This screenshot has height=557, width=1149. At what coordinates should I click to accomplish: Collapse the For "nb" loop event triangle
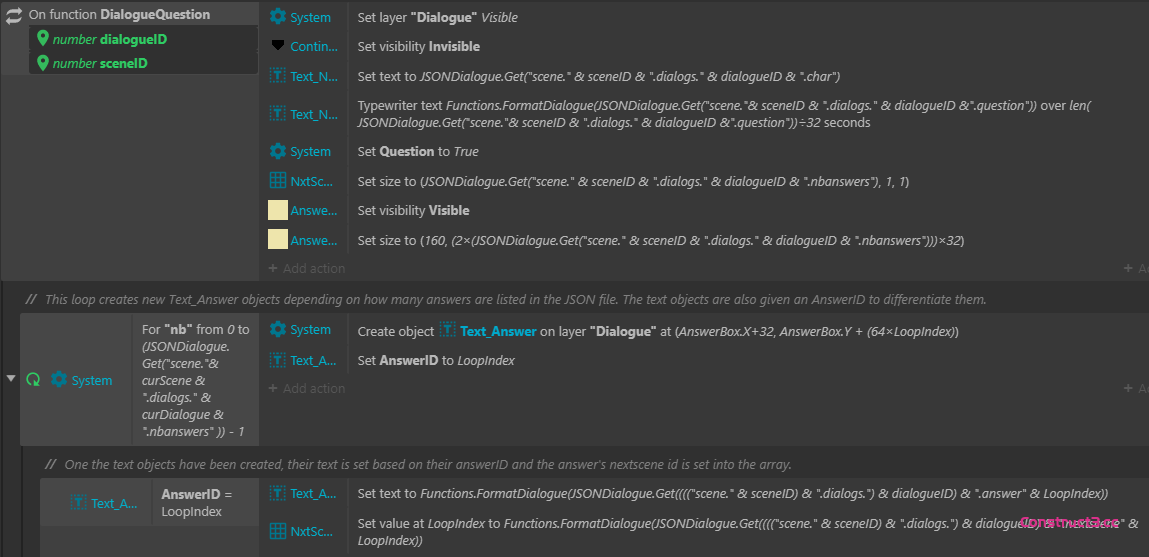click(x=11, y=379)
